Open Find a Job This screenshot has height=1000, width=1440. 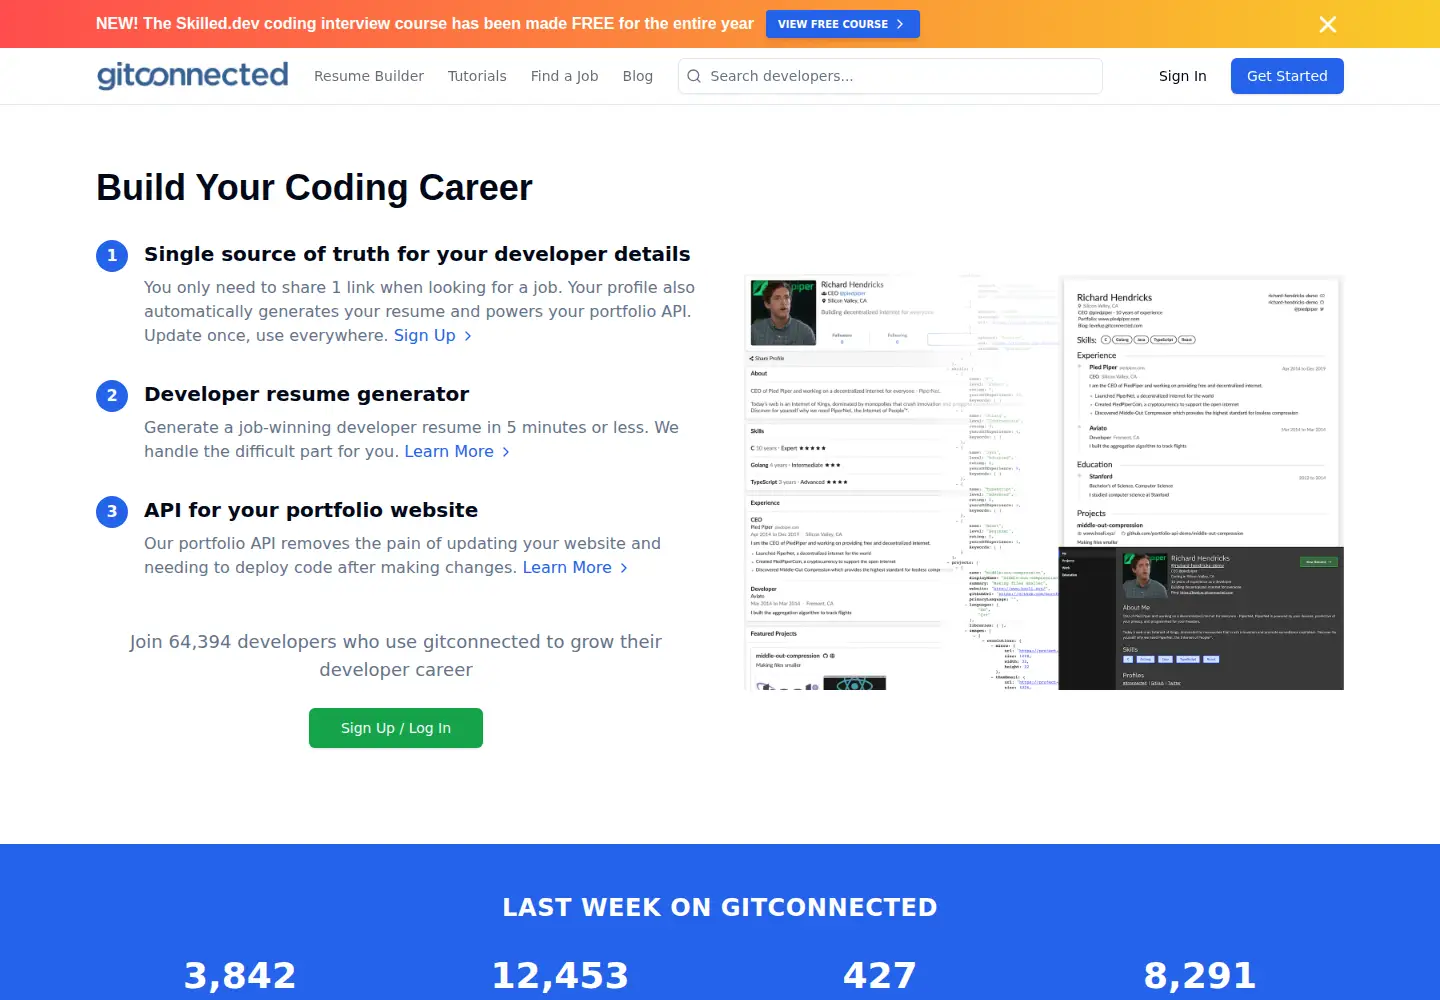pyautogui.click(x=565, y=76)
